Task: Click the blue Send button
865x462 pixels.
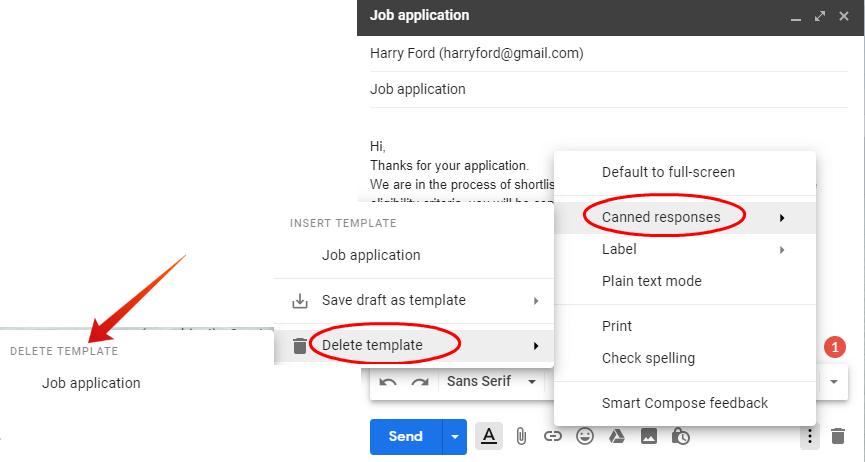Action: [x=406, y=437]
